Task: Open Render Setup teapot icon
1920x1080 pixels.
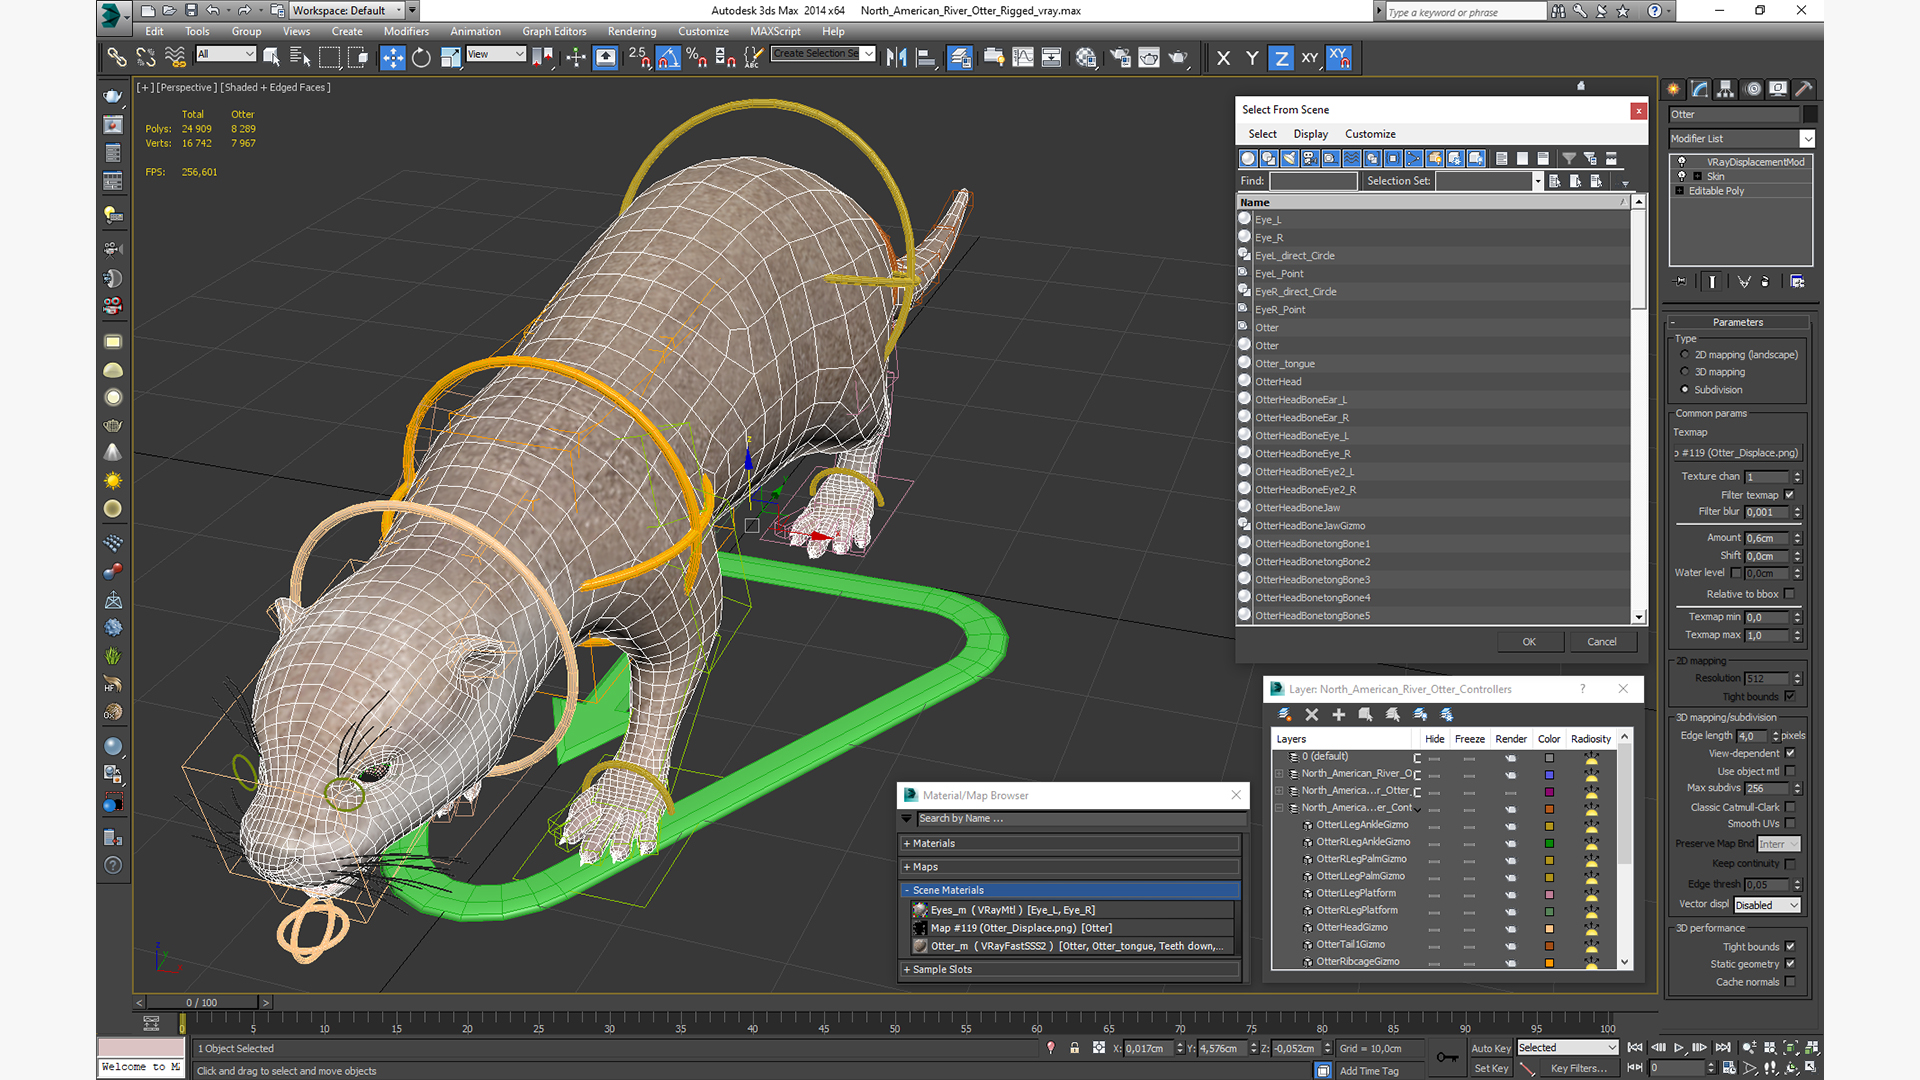Action: [x=1120, y=58]
